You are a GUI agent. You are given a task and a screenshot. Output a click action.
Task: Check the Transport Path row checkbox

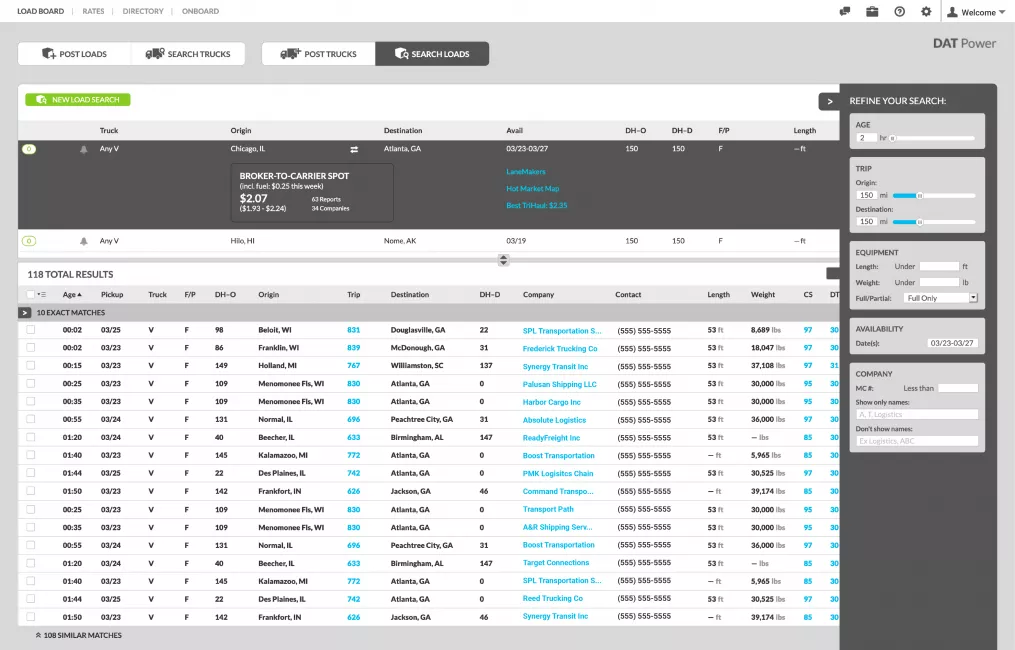point(30,510)
